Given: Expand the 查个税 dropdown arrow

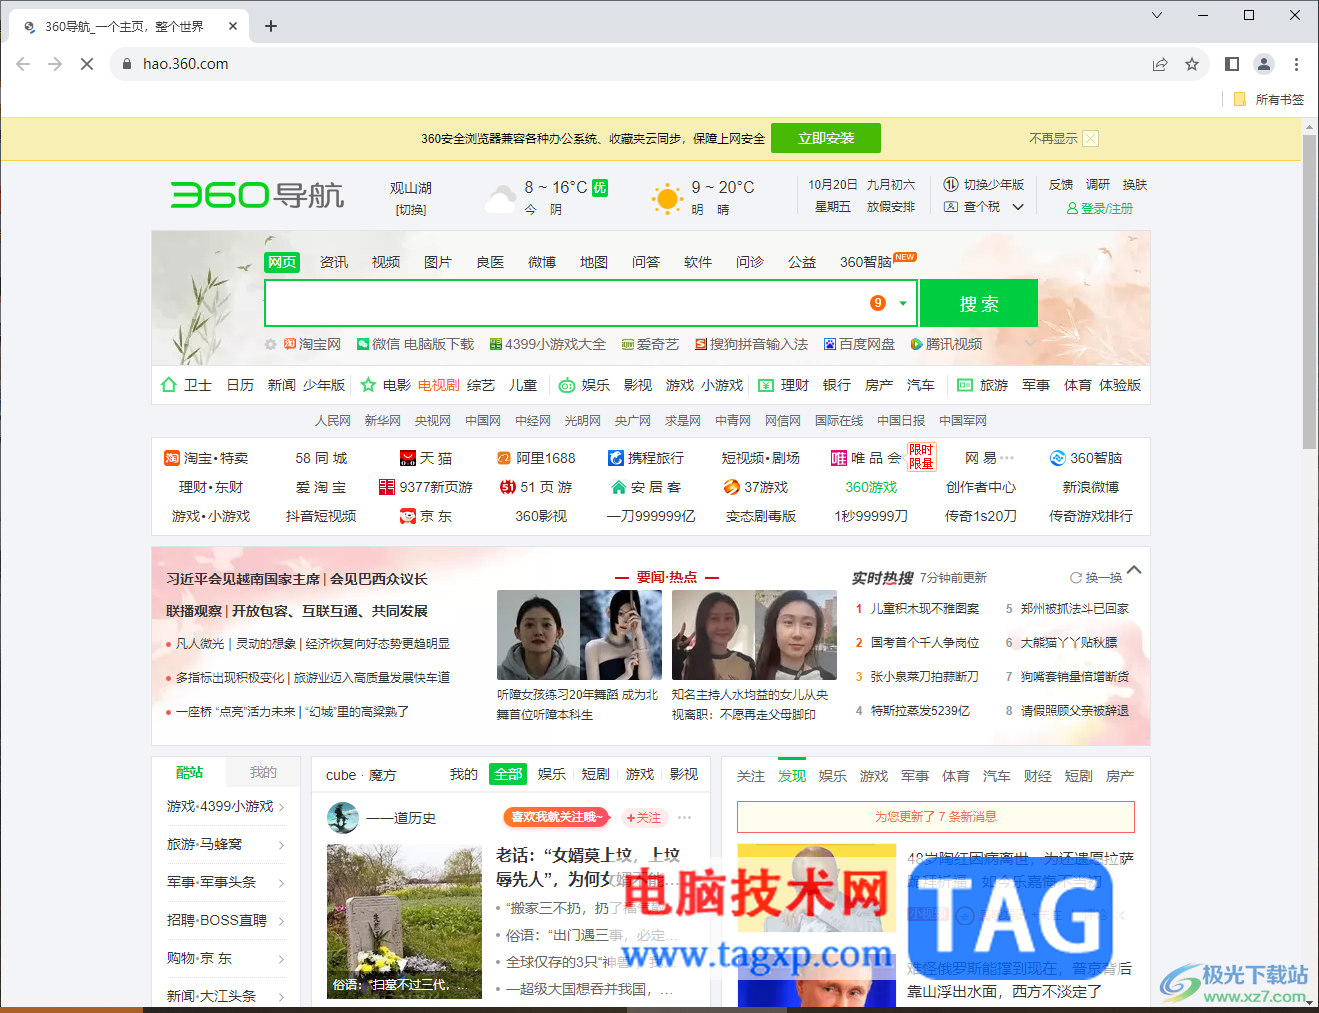Looking at the screenshot, I should pyautogui.click(x=1017, y=206).
